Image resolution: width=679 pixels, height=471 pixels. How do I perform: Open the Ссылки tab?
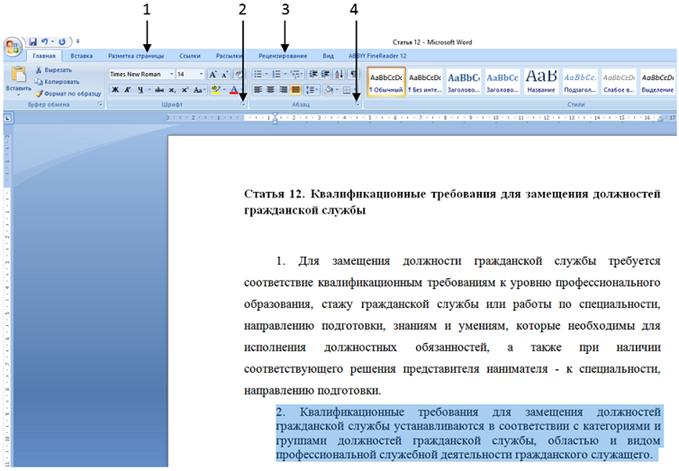tap(190, 56)
